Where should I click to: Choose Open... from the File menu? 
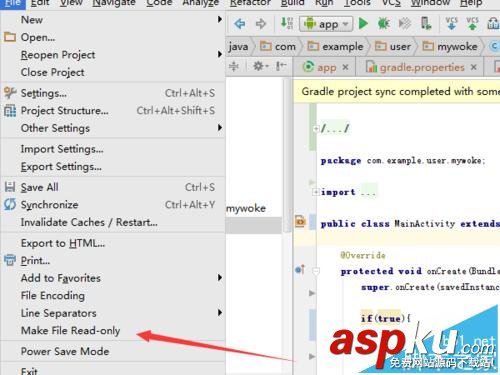click(113, 37)
